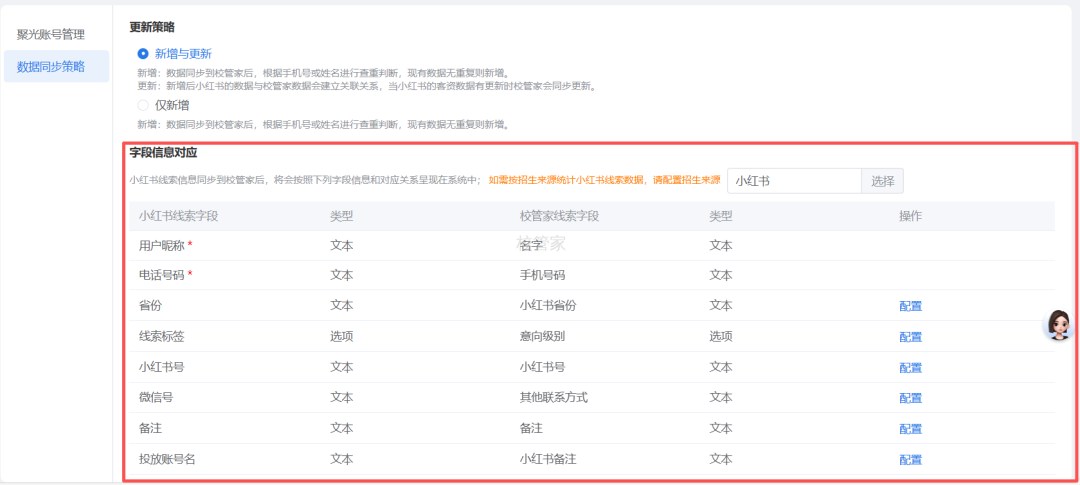1080x485 pixels.
Task: Configure the 投放账号名 field mapping
Action: pos(910,460)
